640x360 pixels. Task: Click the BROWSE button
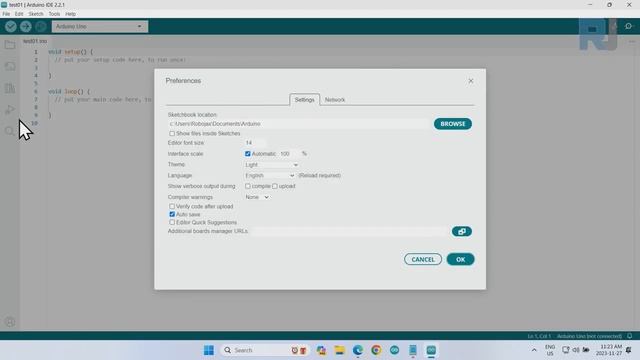[x=453, y=124]
